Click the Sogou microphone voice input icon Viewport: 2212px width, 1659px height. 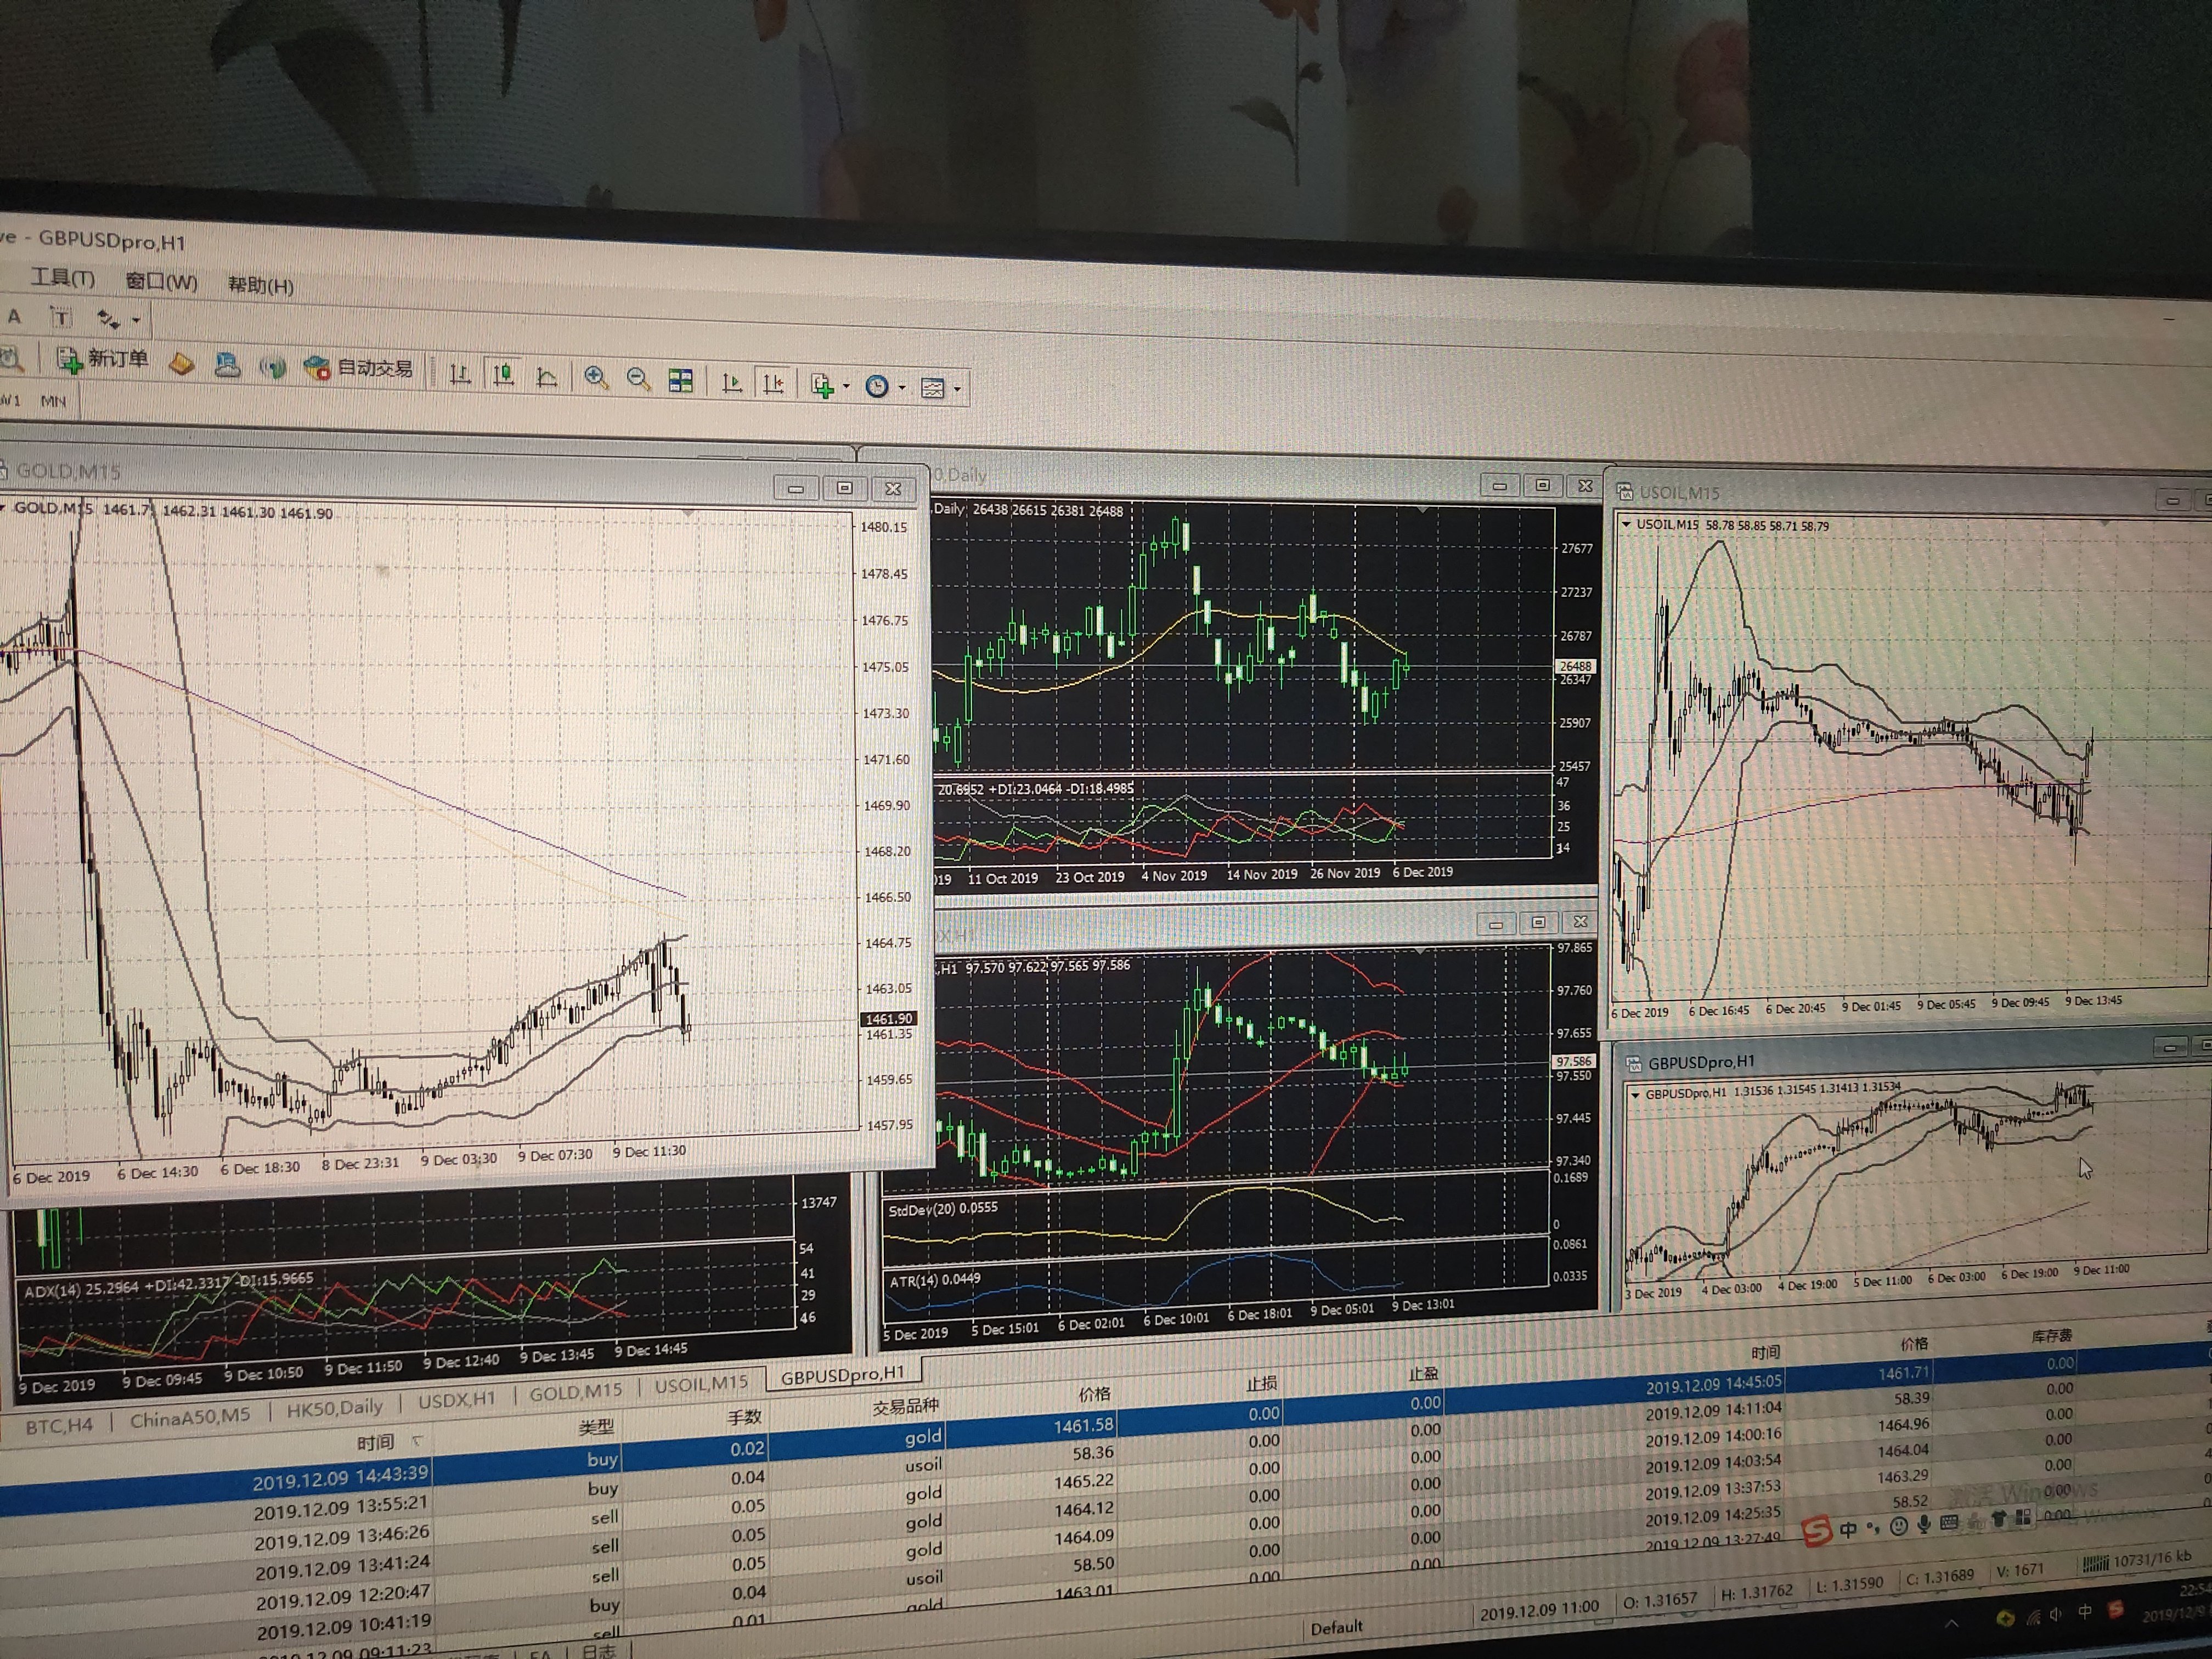[1923, 1525]
